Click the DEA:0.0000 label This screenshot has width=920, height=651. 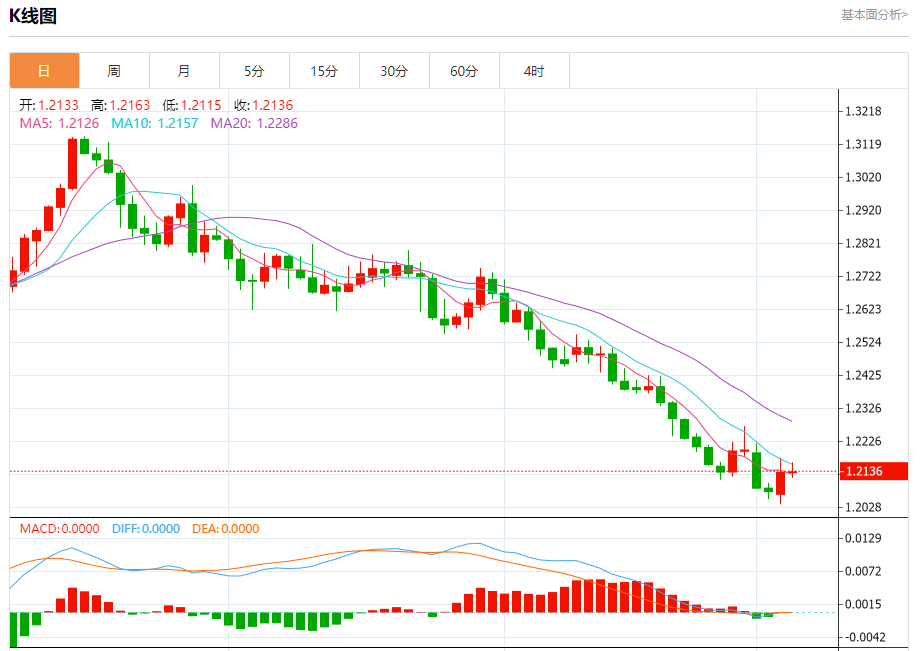pos(225,528)
